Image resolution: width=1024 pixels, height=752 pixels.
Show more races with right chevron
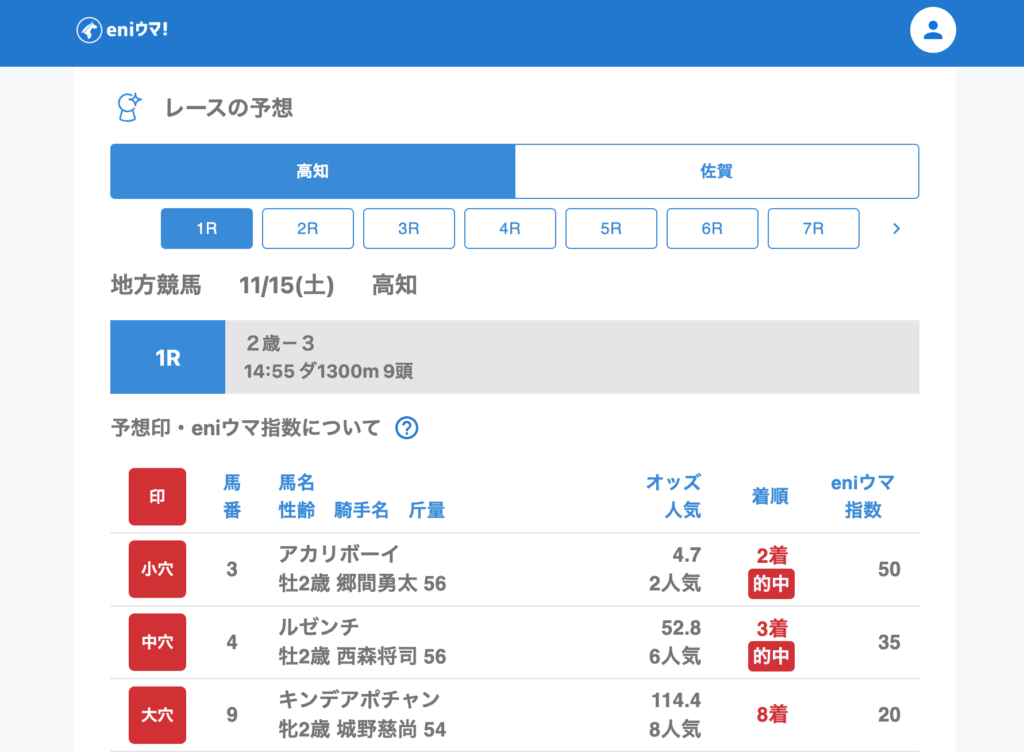tap(896, 229)
